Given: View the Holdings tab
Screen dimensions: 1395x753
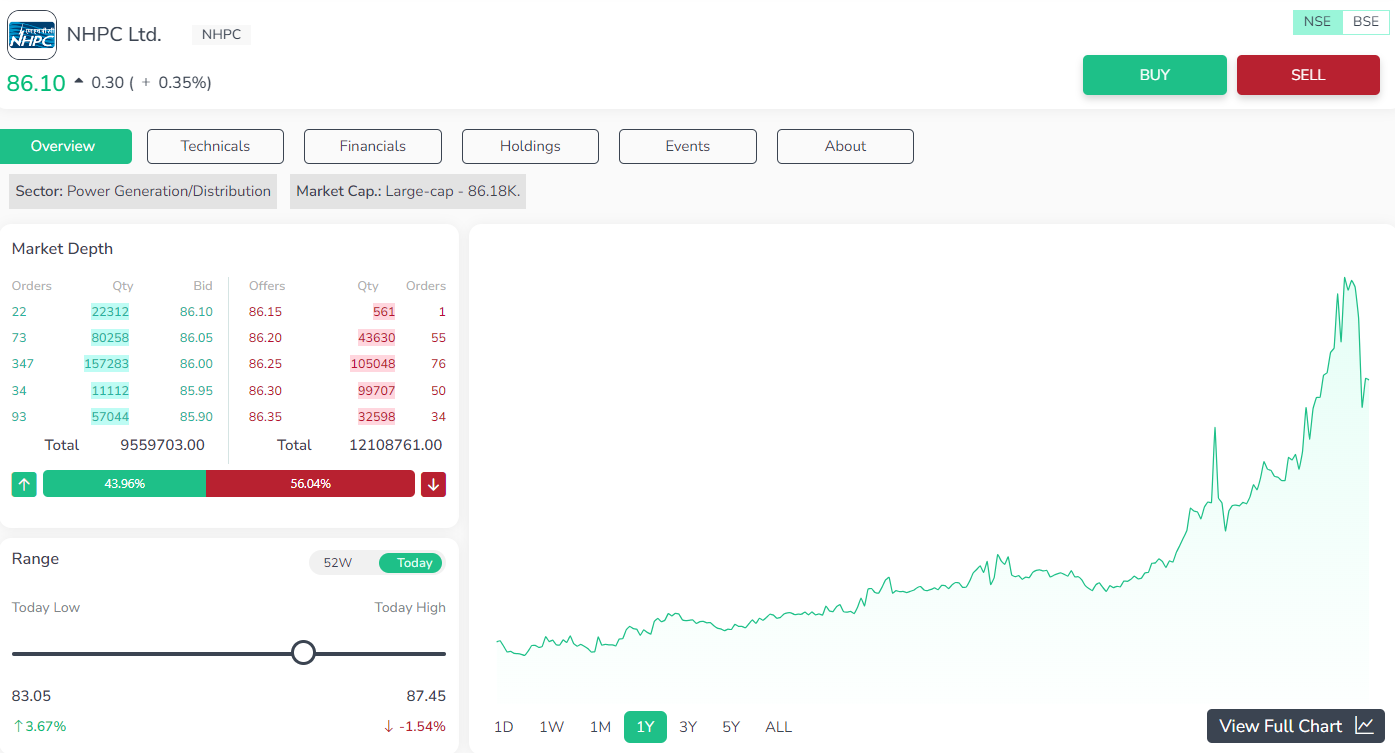Looking at the screenshot, I should 530,146.
